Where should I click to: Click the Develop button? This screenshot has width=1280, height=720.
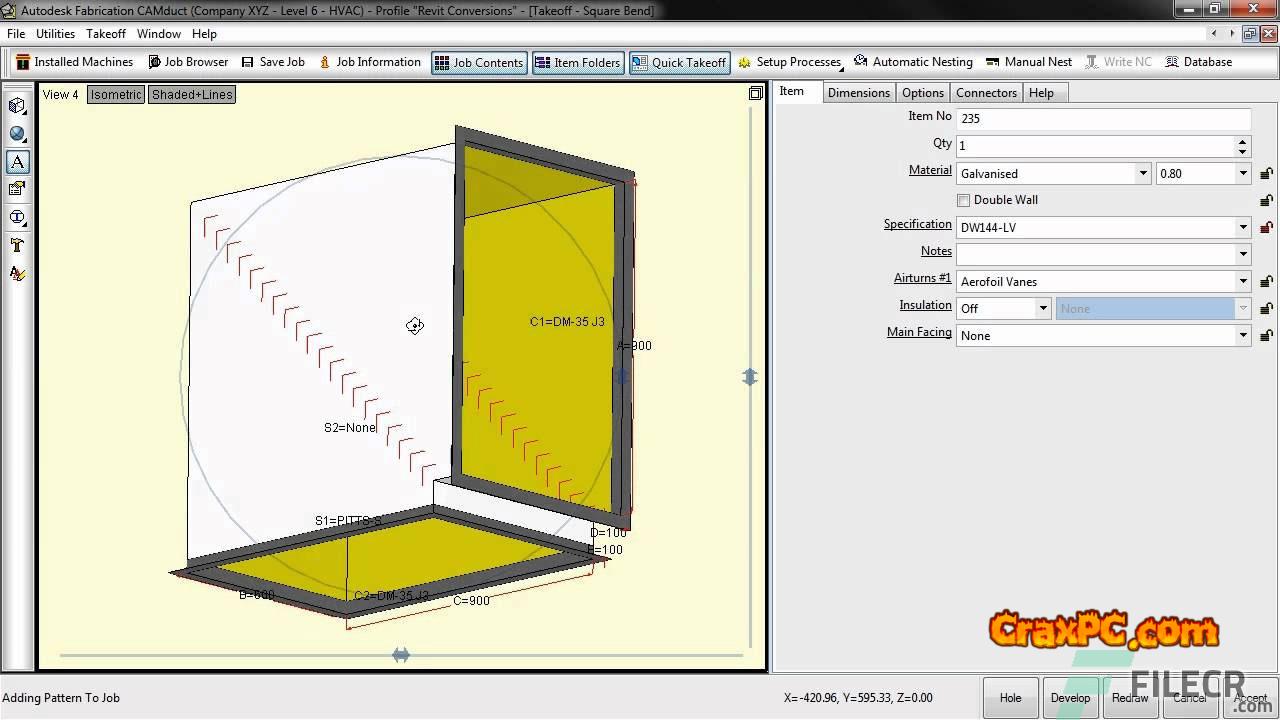point(1070,698)
